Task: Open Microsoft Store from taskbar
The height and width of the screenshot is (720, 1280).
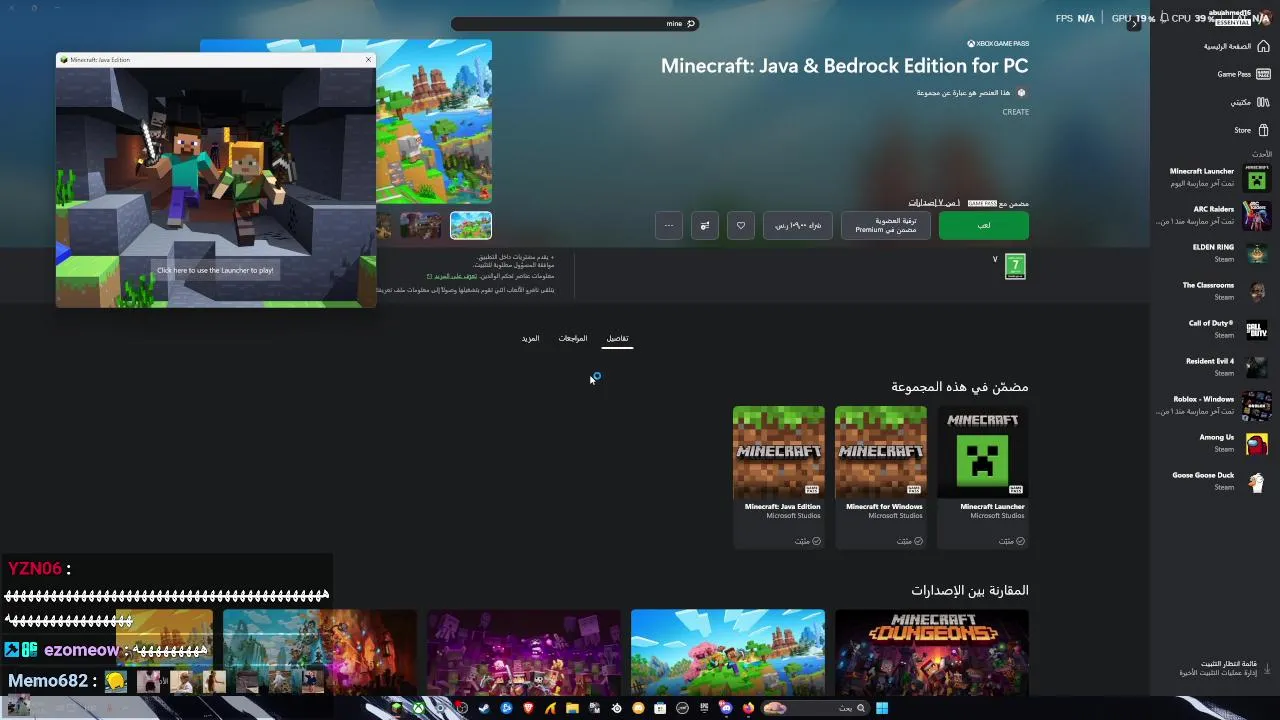Action: [x=660, y=708]
